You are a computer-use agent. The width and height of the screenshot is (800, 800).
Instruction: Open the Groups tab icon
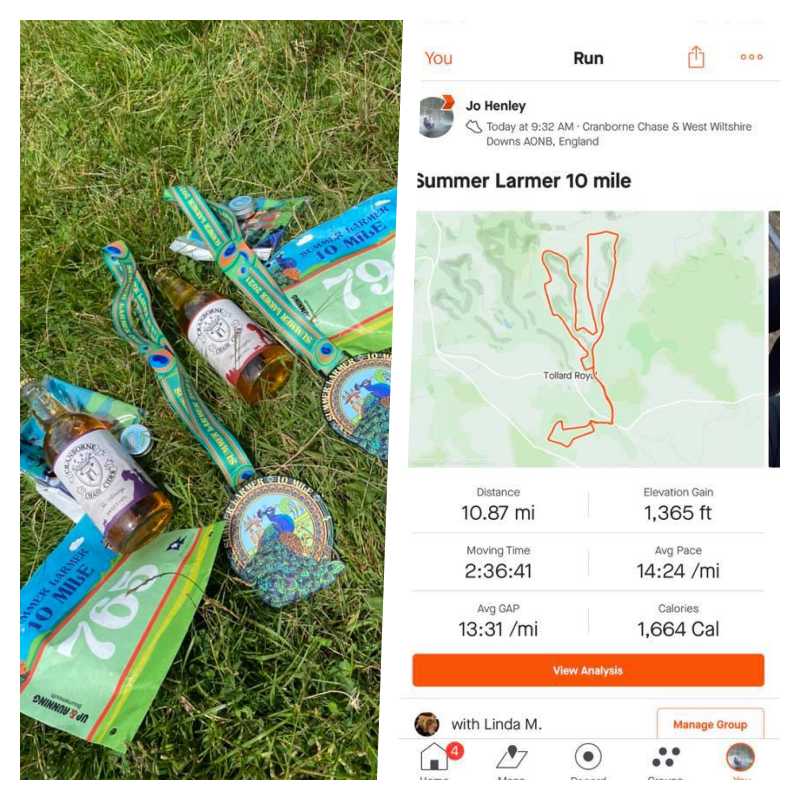pos(666,757)
